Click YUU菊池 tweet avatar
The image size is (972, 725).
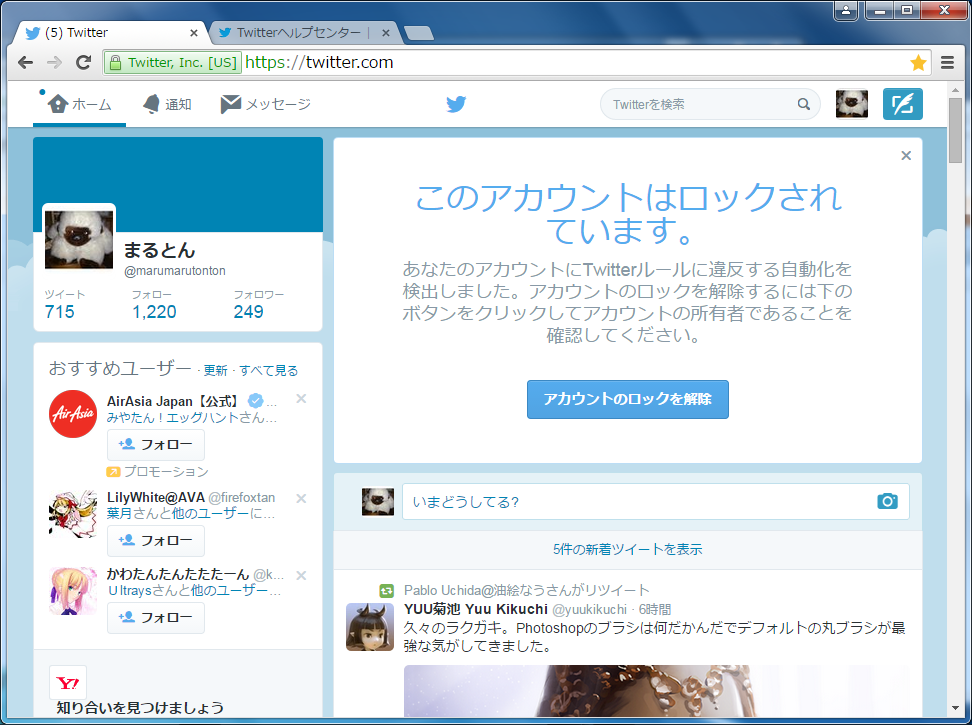click(369, 627)
